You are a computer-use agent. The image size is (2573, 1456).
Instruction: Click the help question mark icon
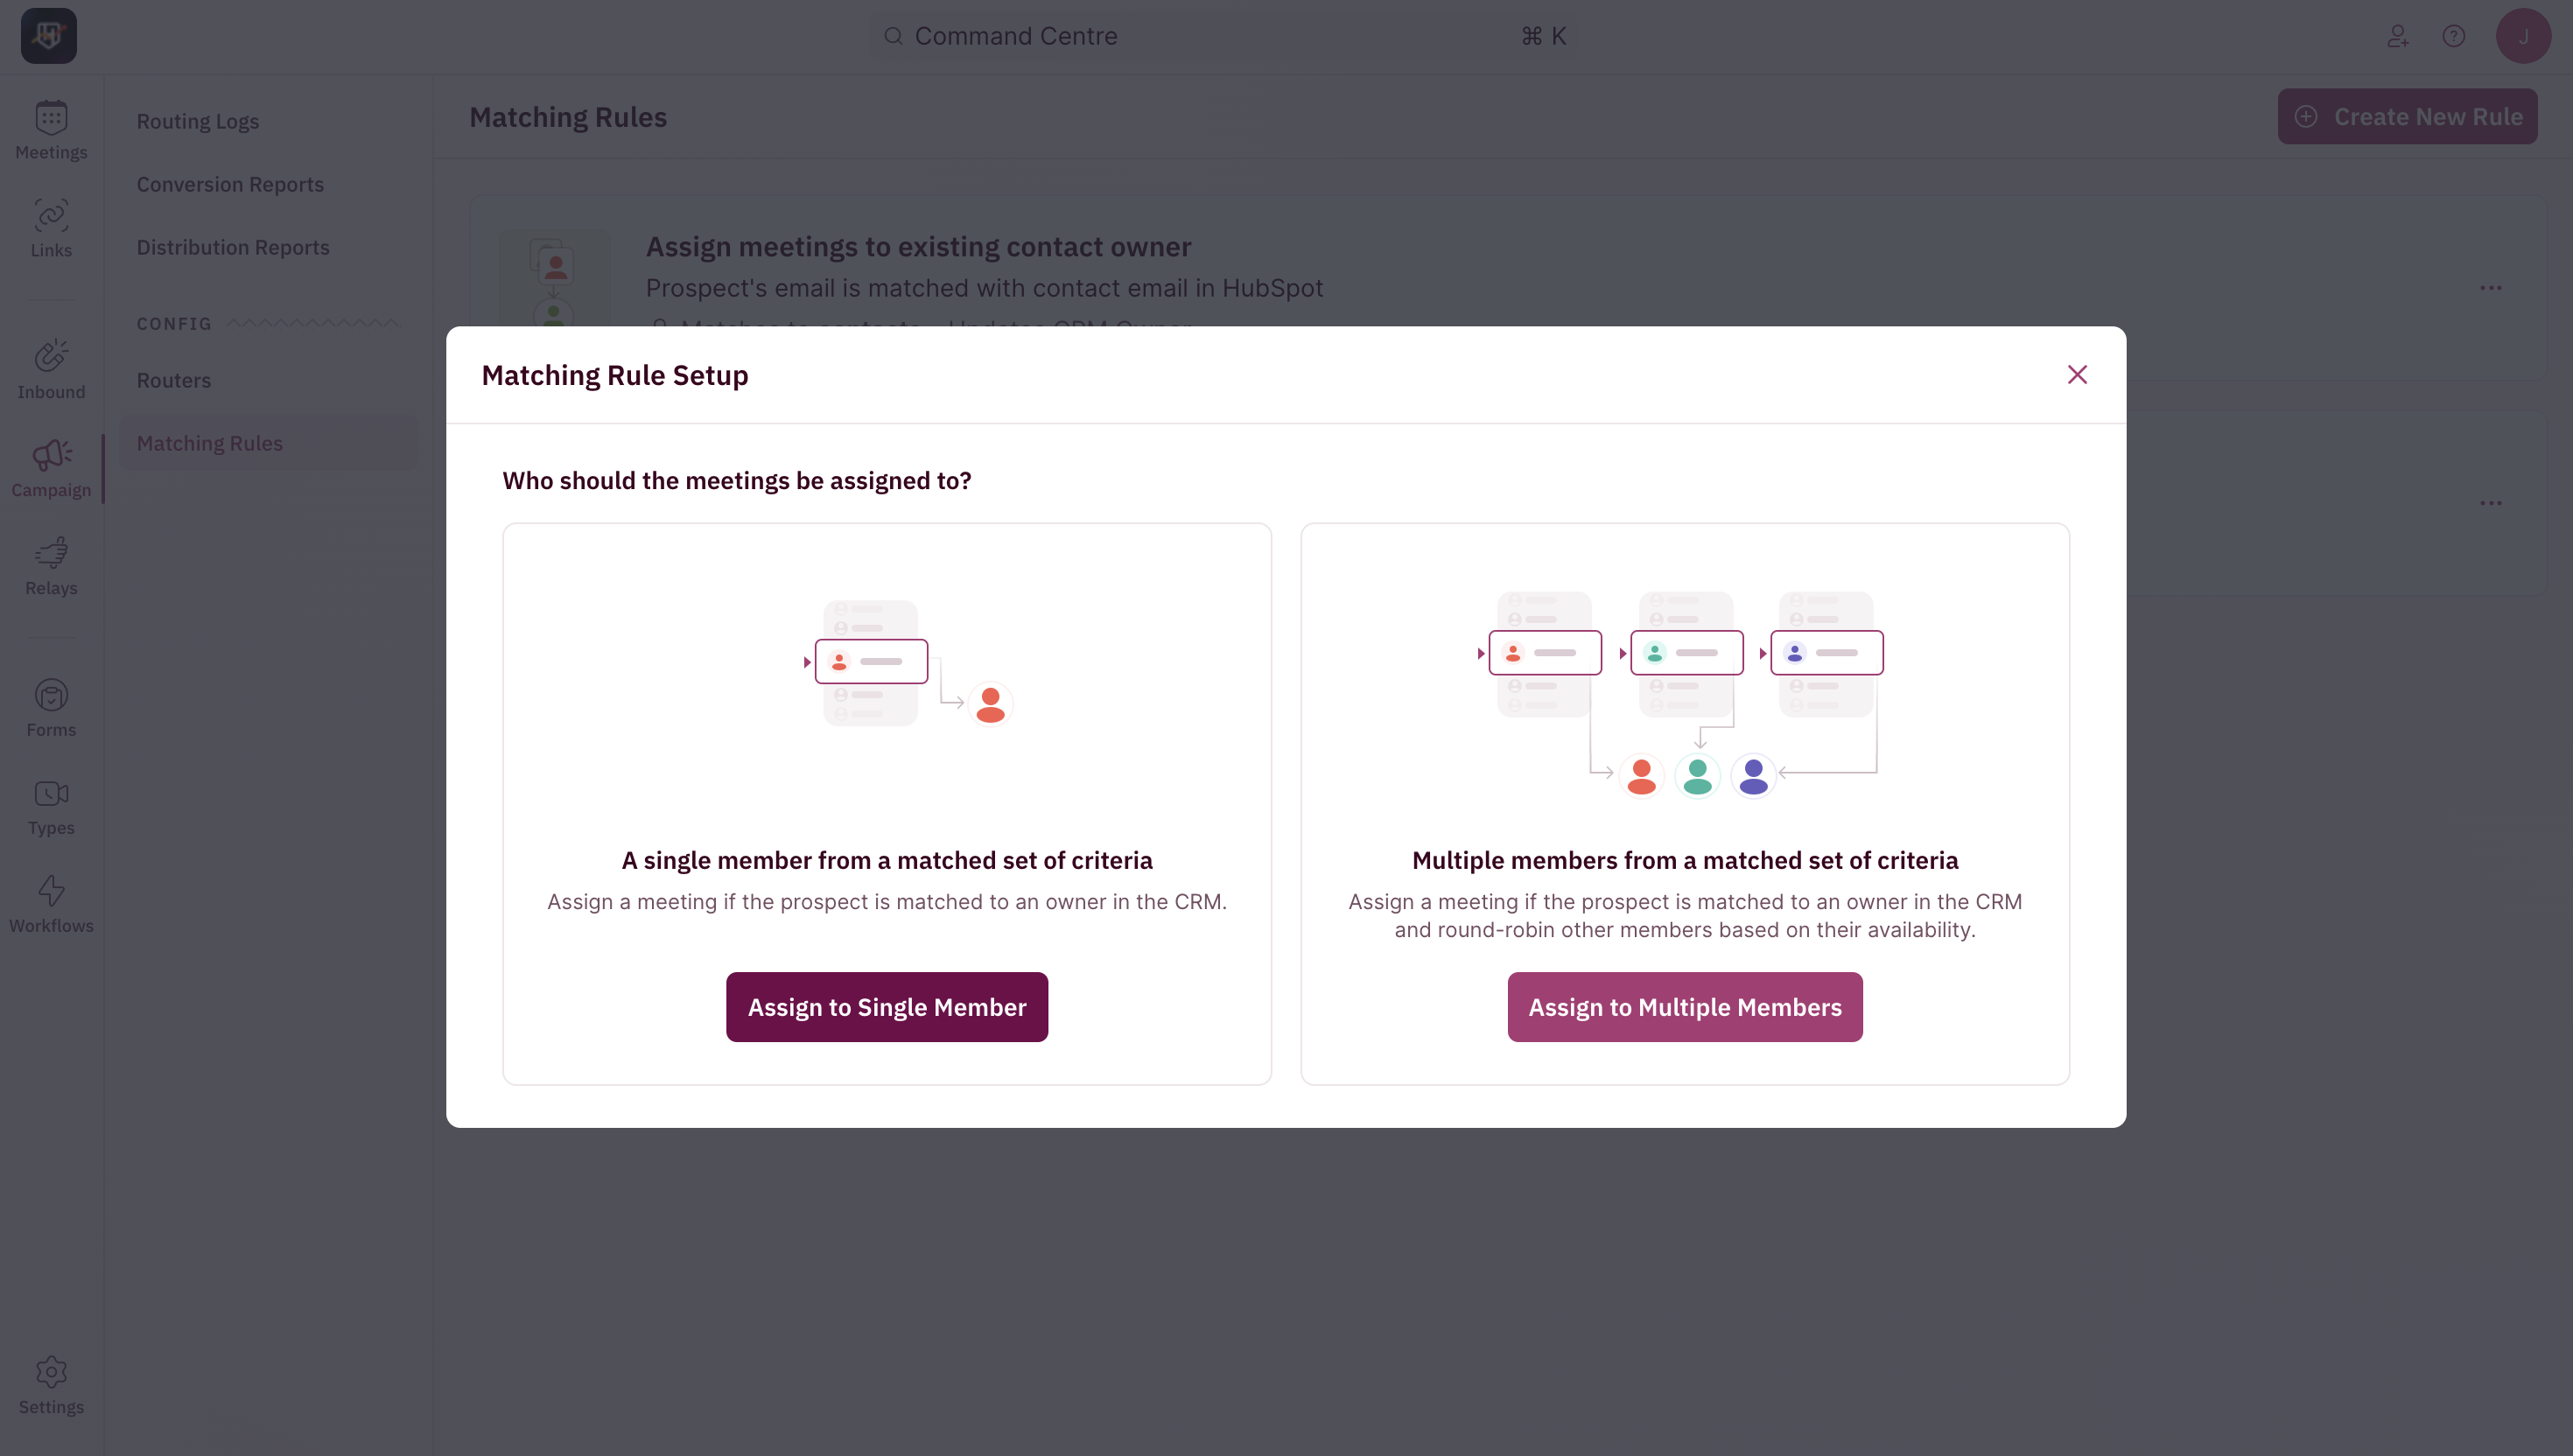pos(2453,36)
